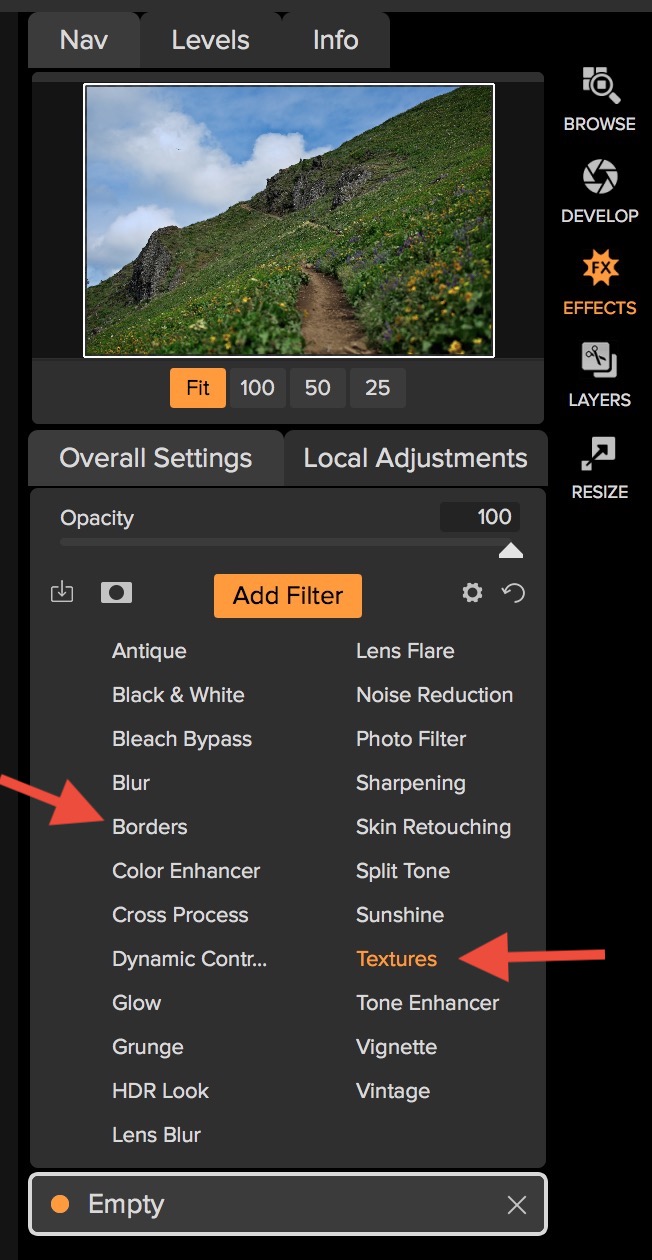
Task: Open the Browse module
Action: point(599,99)
